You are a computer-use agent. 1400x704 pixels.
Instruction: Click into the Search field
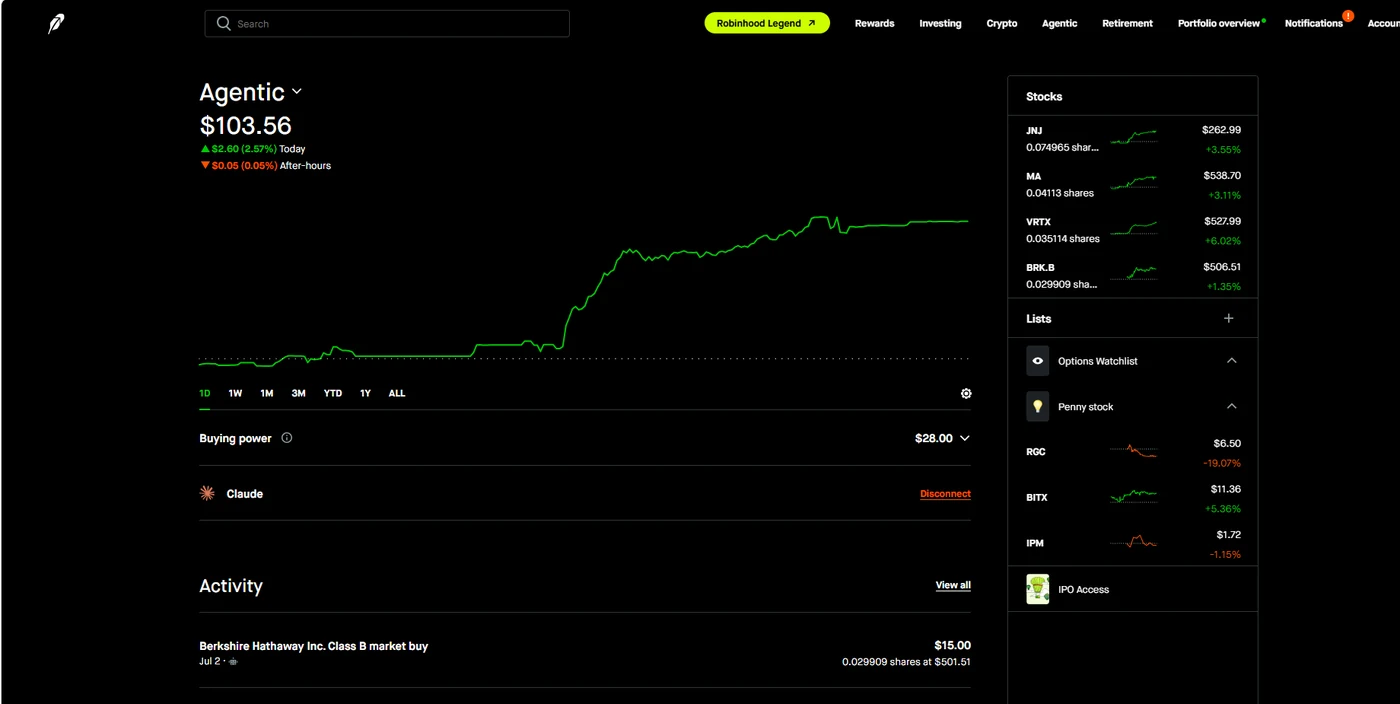[387, 24]
